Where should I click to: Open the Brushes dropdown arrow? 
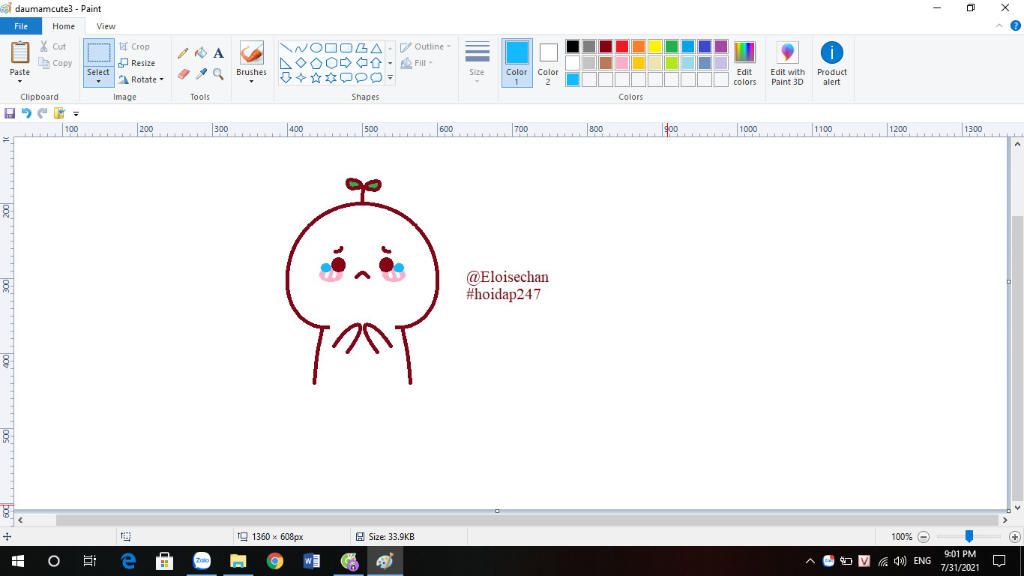pyautogui.click(x=251, y=82)
